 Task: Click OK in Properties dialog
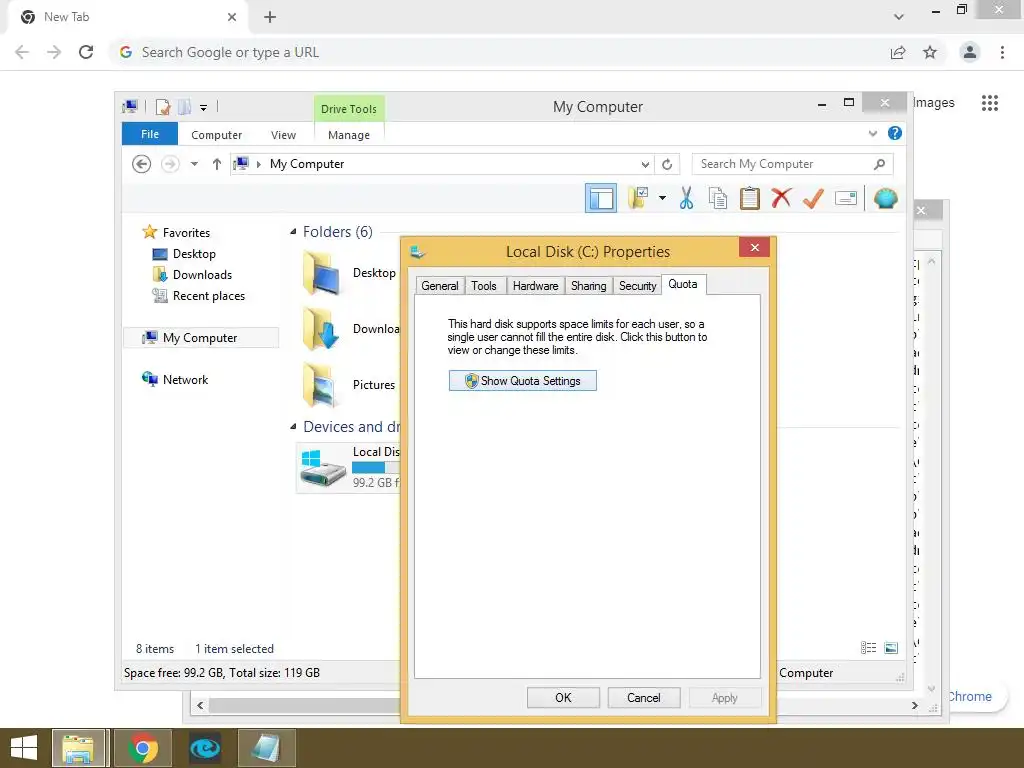pyautogui.click(x=563, y=697)
